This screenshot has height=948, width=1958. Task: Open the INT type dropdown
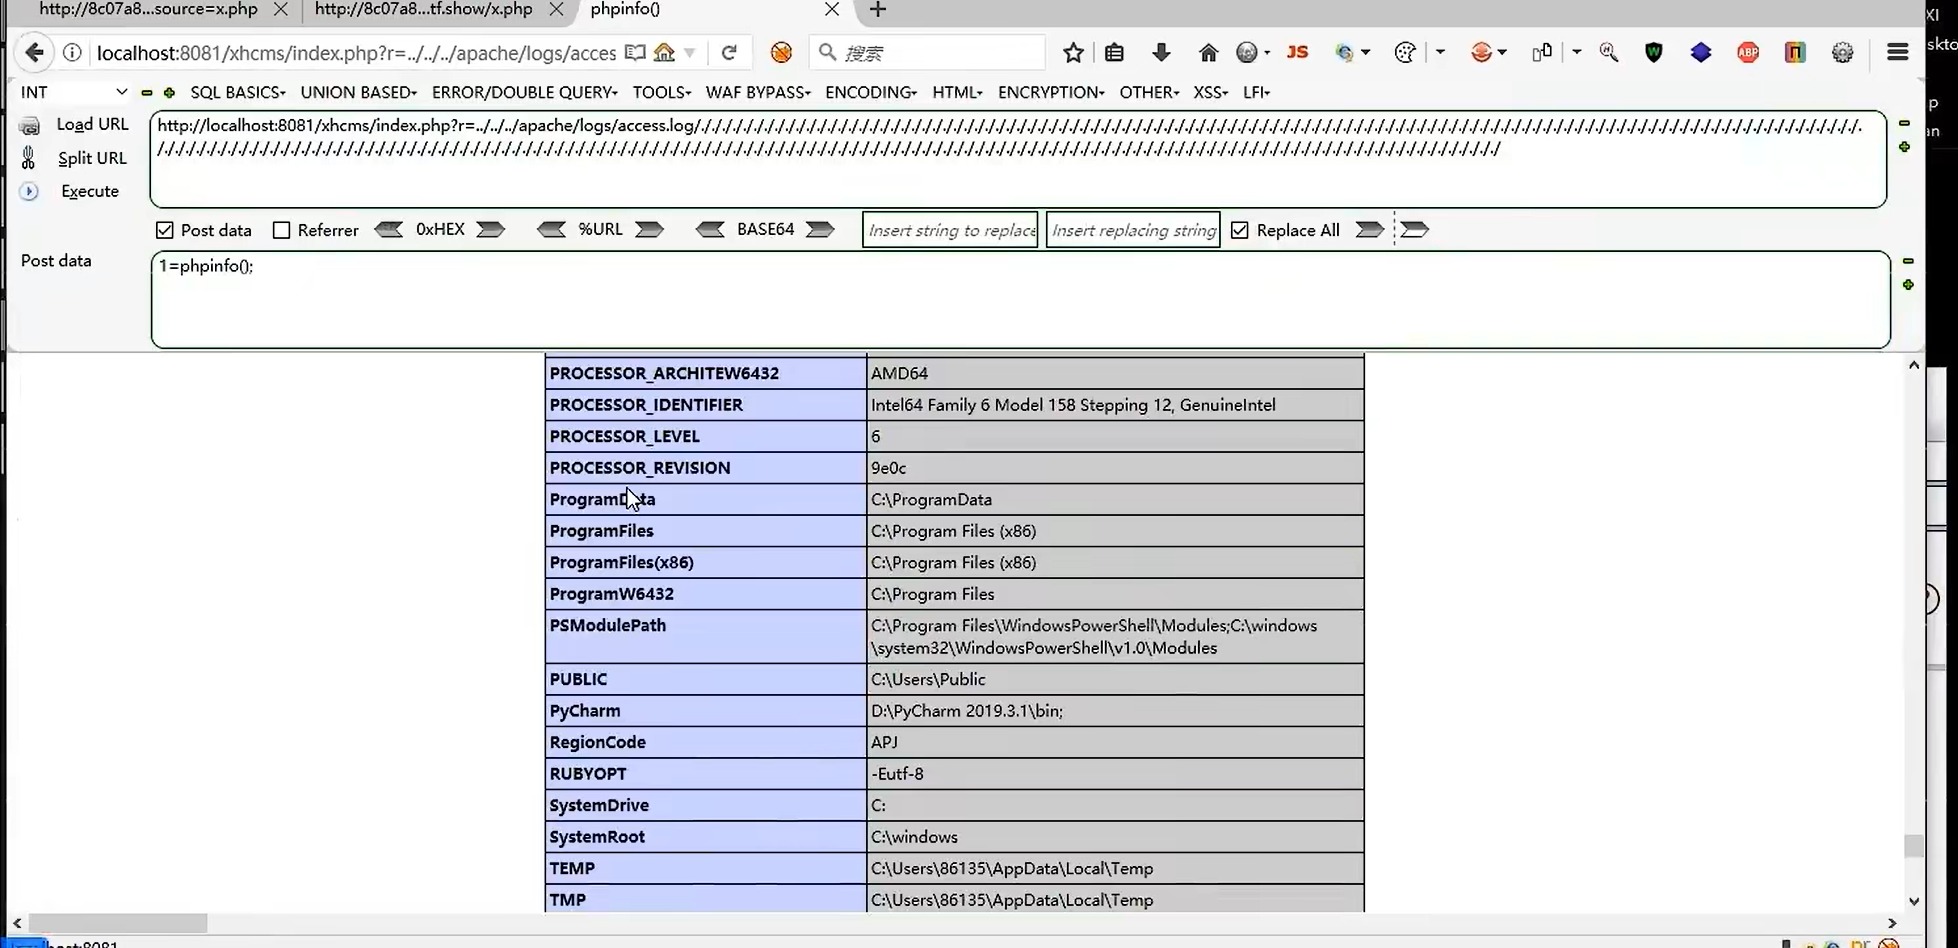pyautogui.click(x=74, y=92)
